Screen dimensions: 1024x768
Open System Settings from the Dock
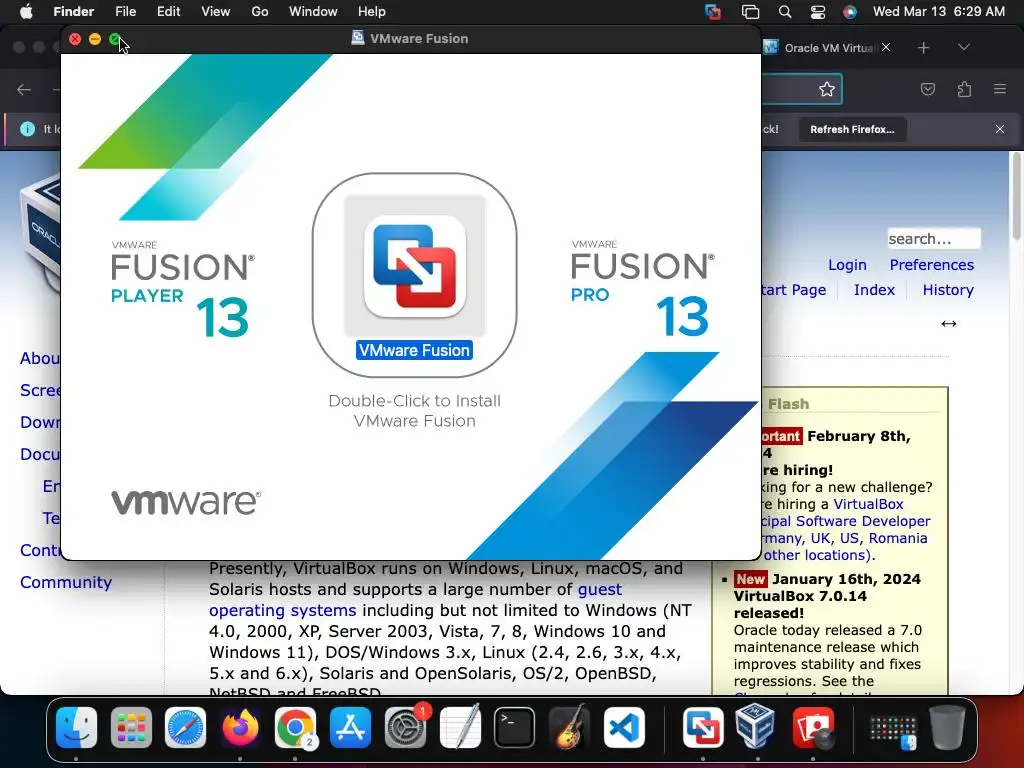coord(405,727)
